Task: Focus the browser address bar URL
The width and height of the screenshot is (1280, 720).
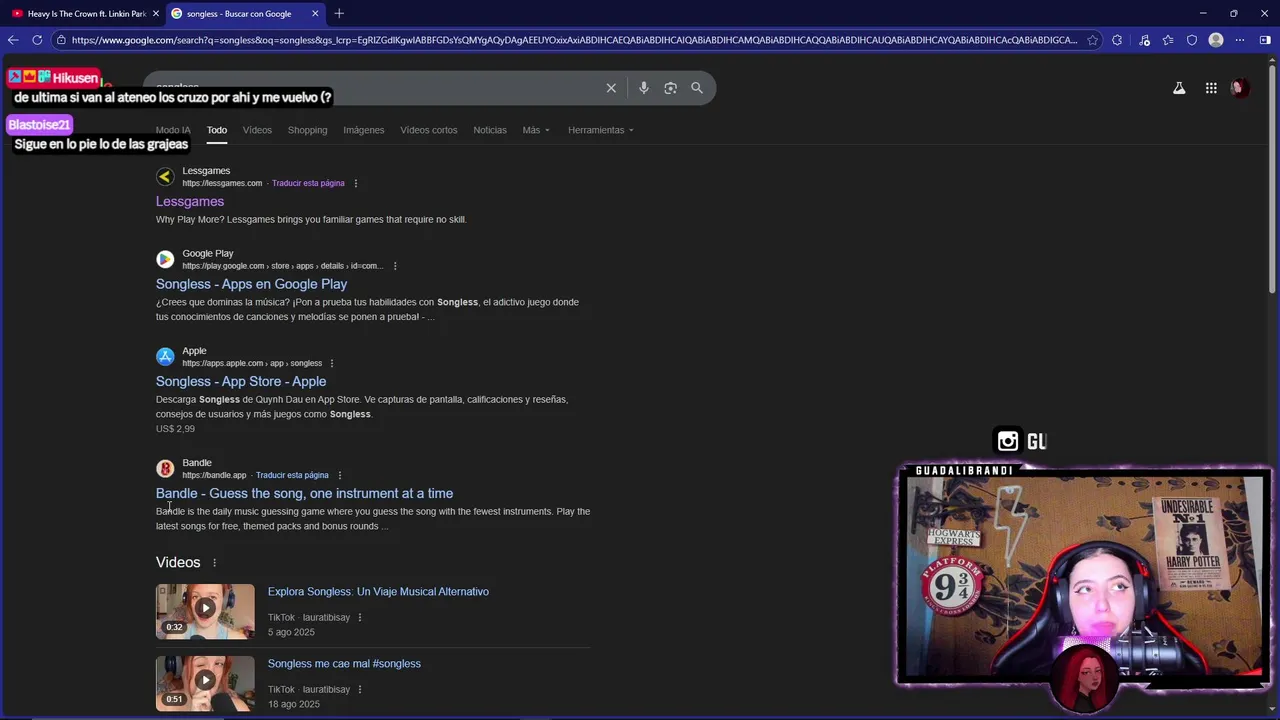Action: (x=574, y=40)
